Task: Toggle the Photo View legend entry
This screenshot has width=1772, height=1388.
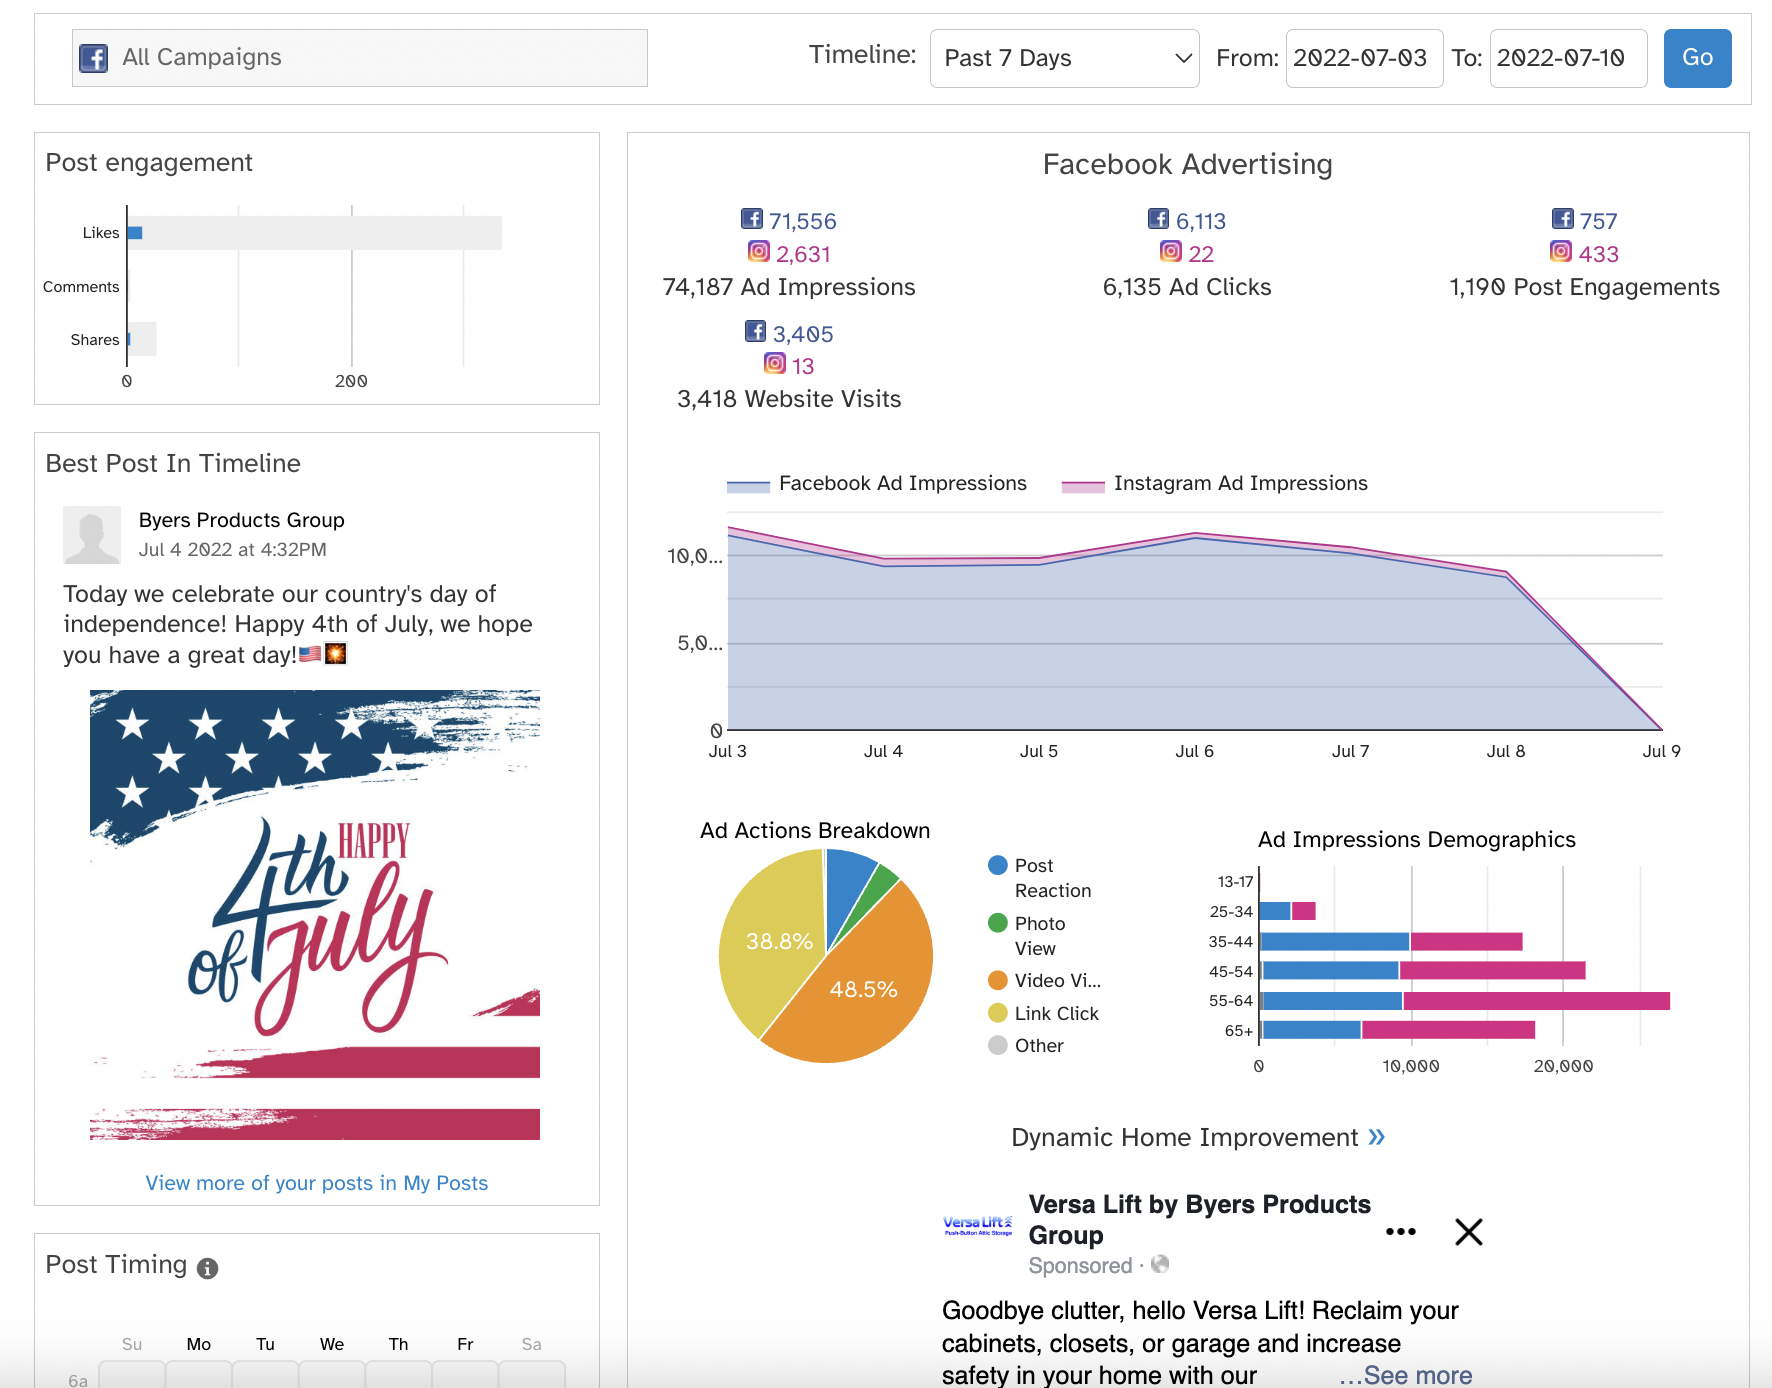Action: click(1027, 936)
